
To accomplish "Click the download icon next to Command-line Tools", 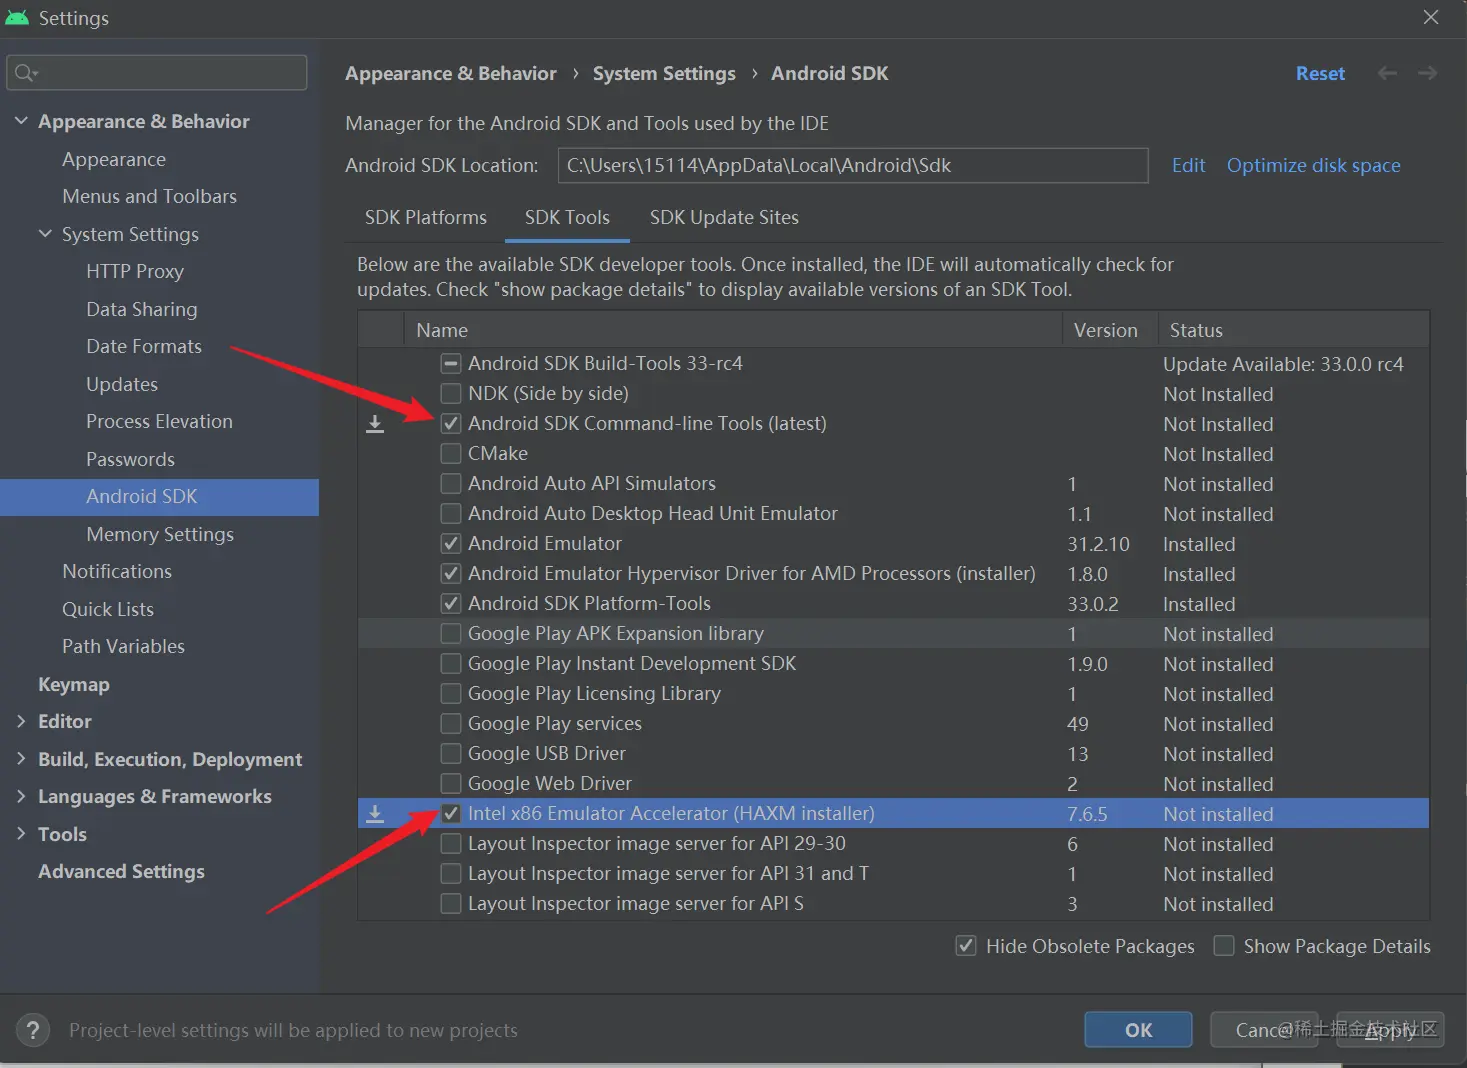I will pos(375,424).
